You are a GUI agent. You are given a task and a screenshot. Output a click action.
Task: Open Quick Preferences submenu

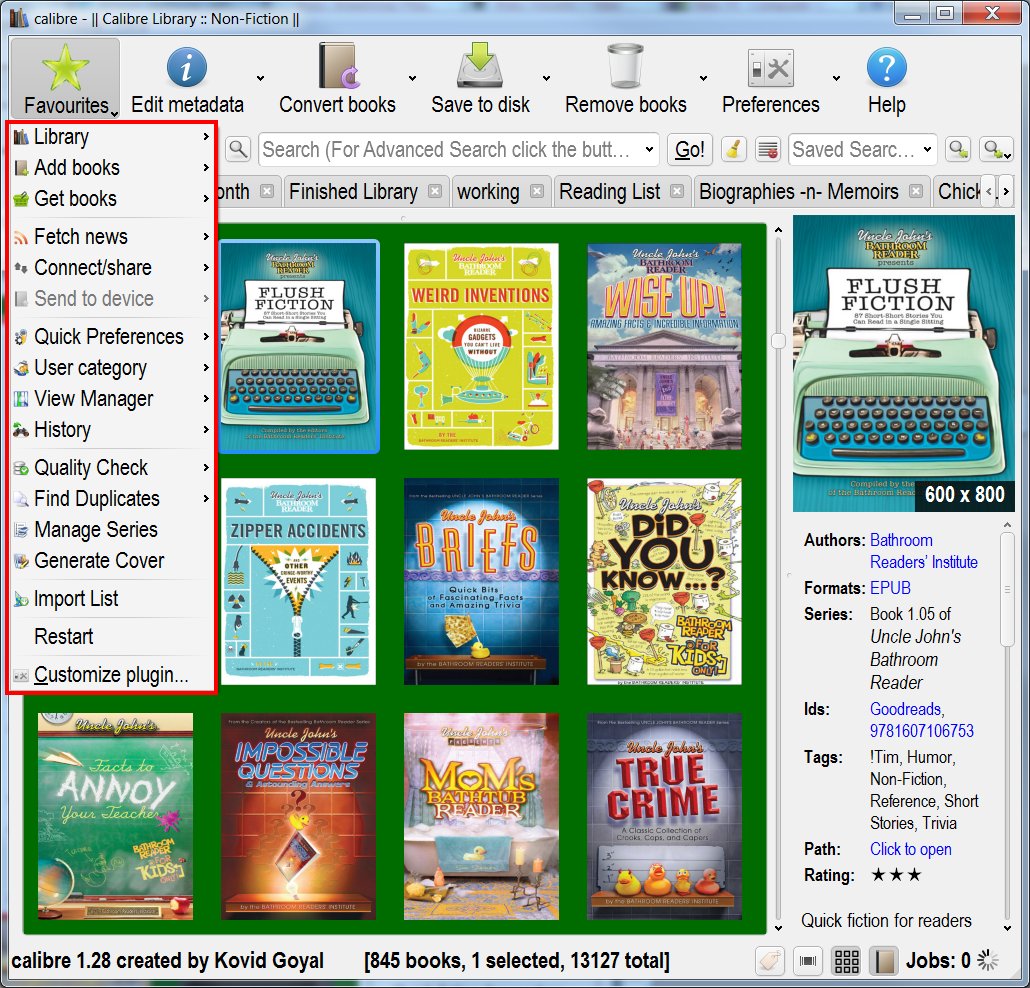(112, 336)
